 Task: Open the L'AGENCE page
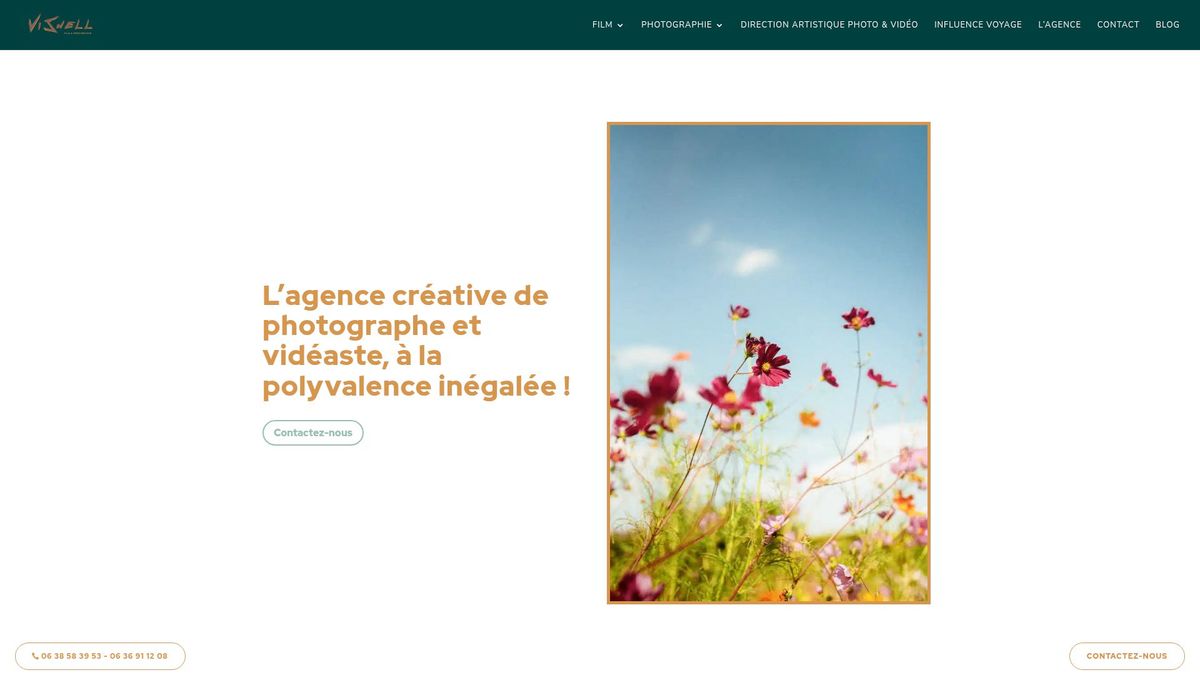pos(1059,22)
